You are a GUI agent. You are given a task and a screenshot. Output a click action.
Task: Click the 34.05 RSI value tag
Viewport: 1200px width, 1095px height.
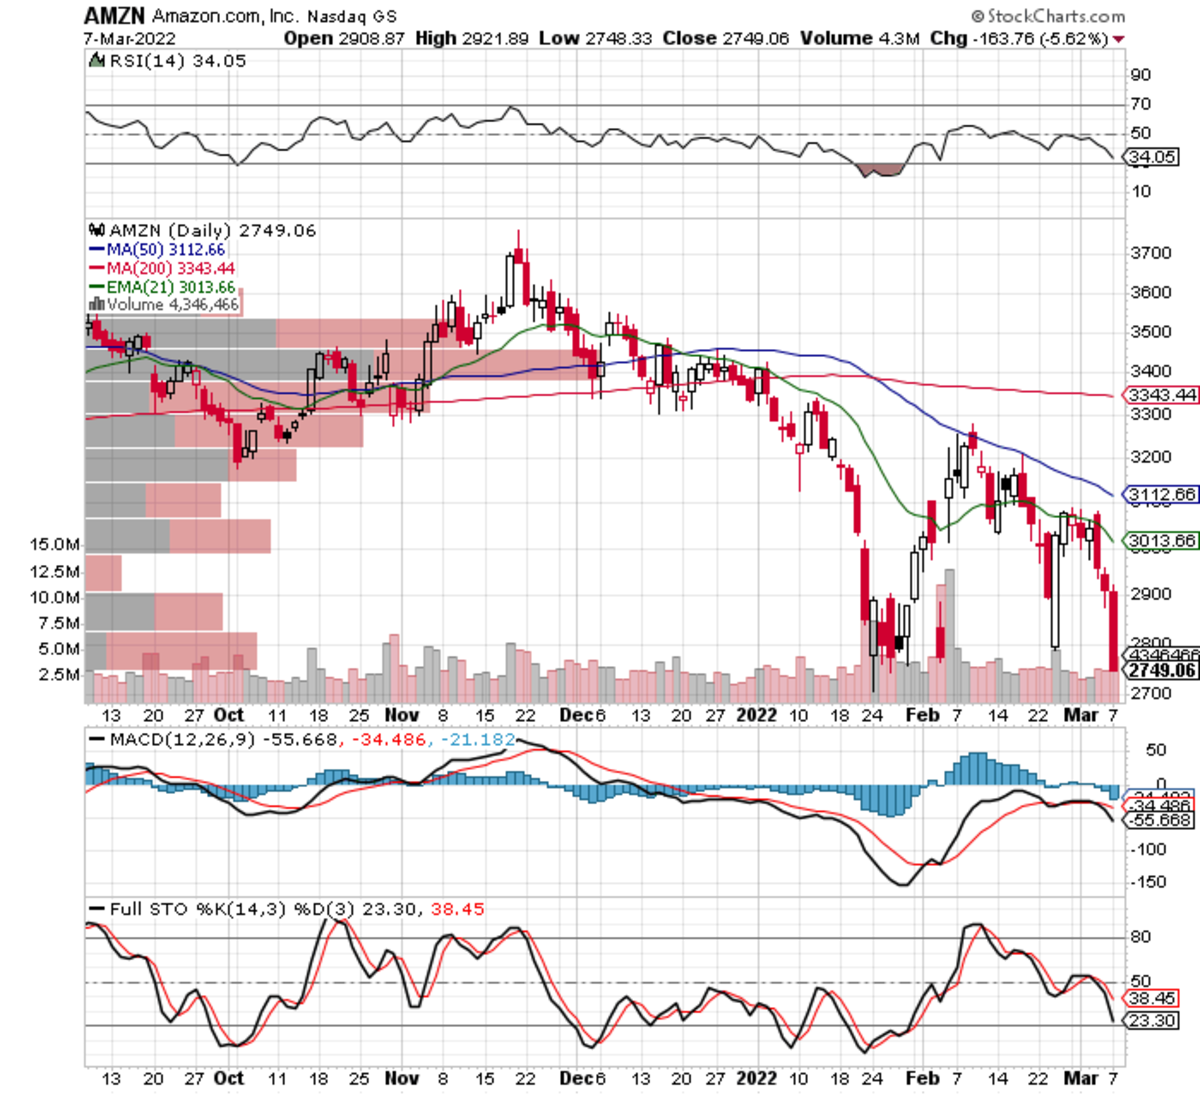click(1152, 157)
